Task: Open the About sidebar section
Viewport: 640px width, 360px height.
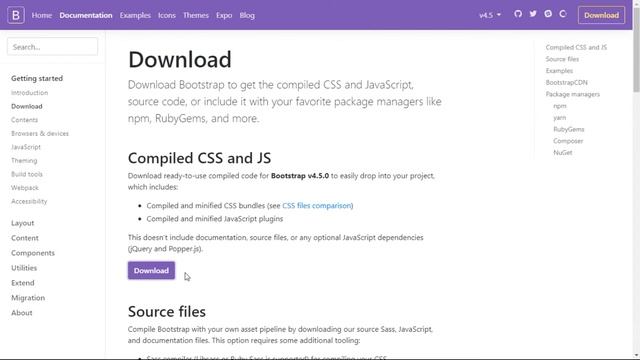Action: point(22,313)
